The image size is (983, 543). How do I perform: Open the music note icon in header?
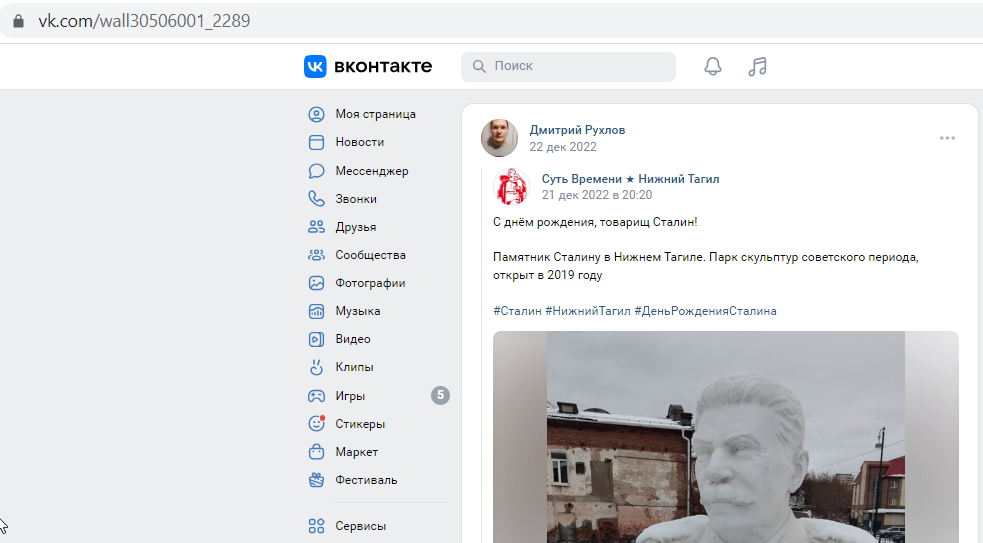click(x=757, y=66)
